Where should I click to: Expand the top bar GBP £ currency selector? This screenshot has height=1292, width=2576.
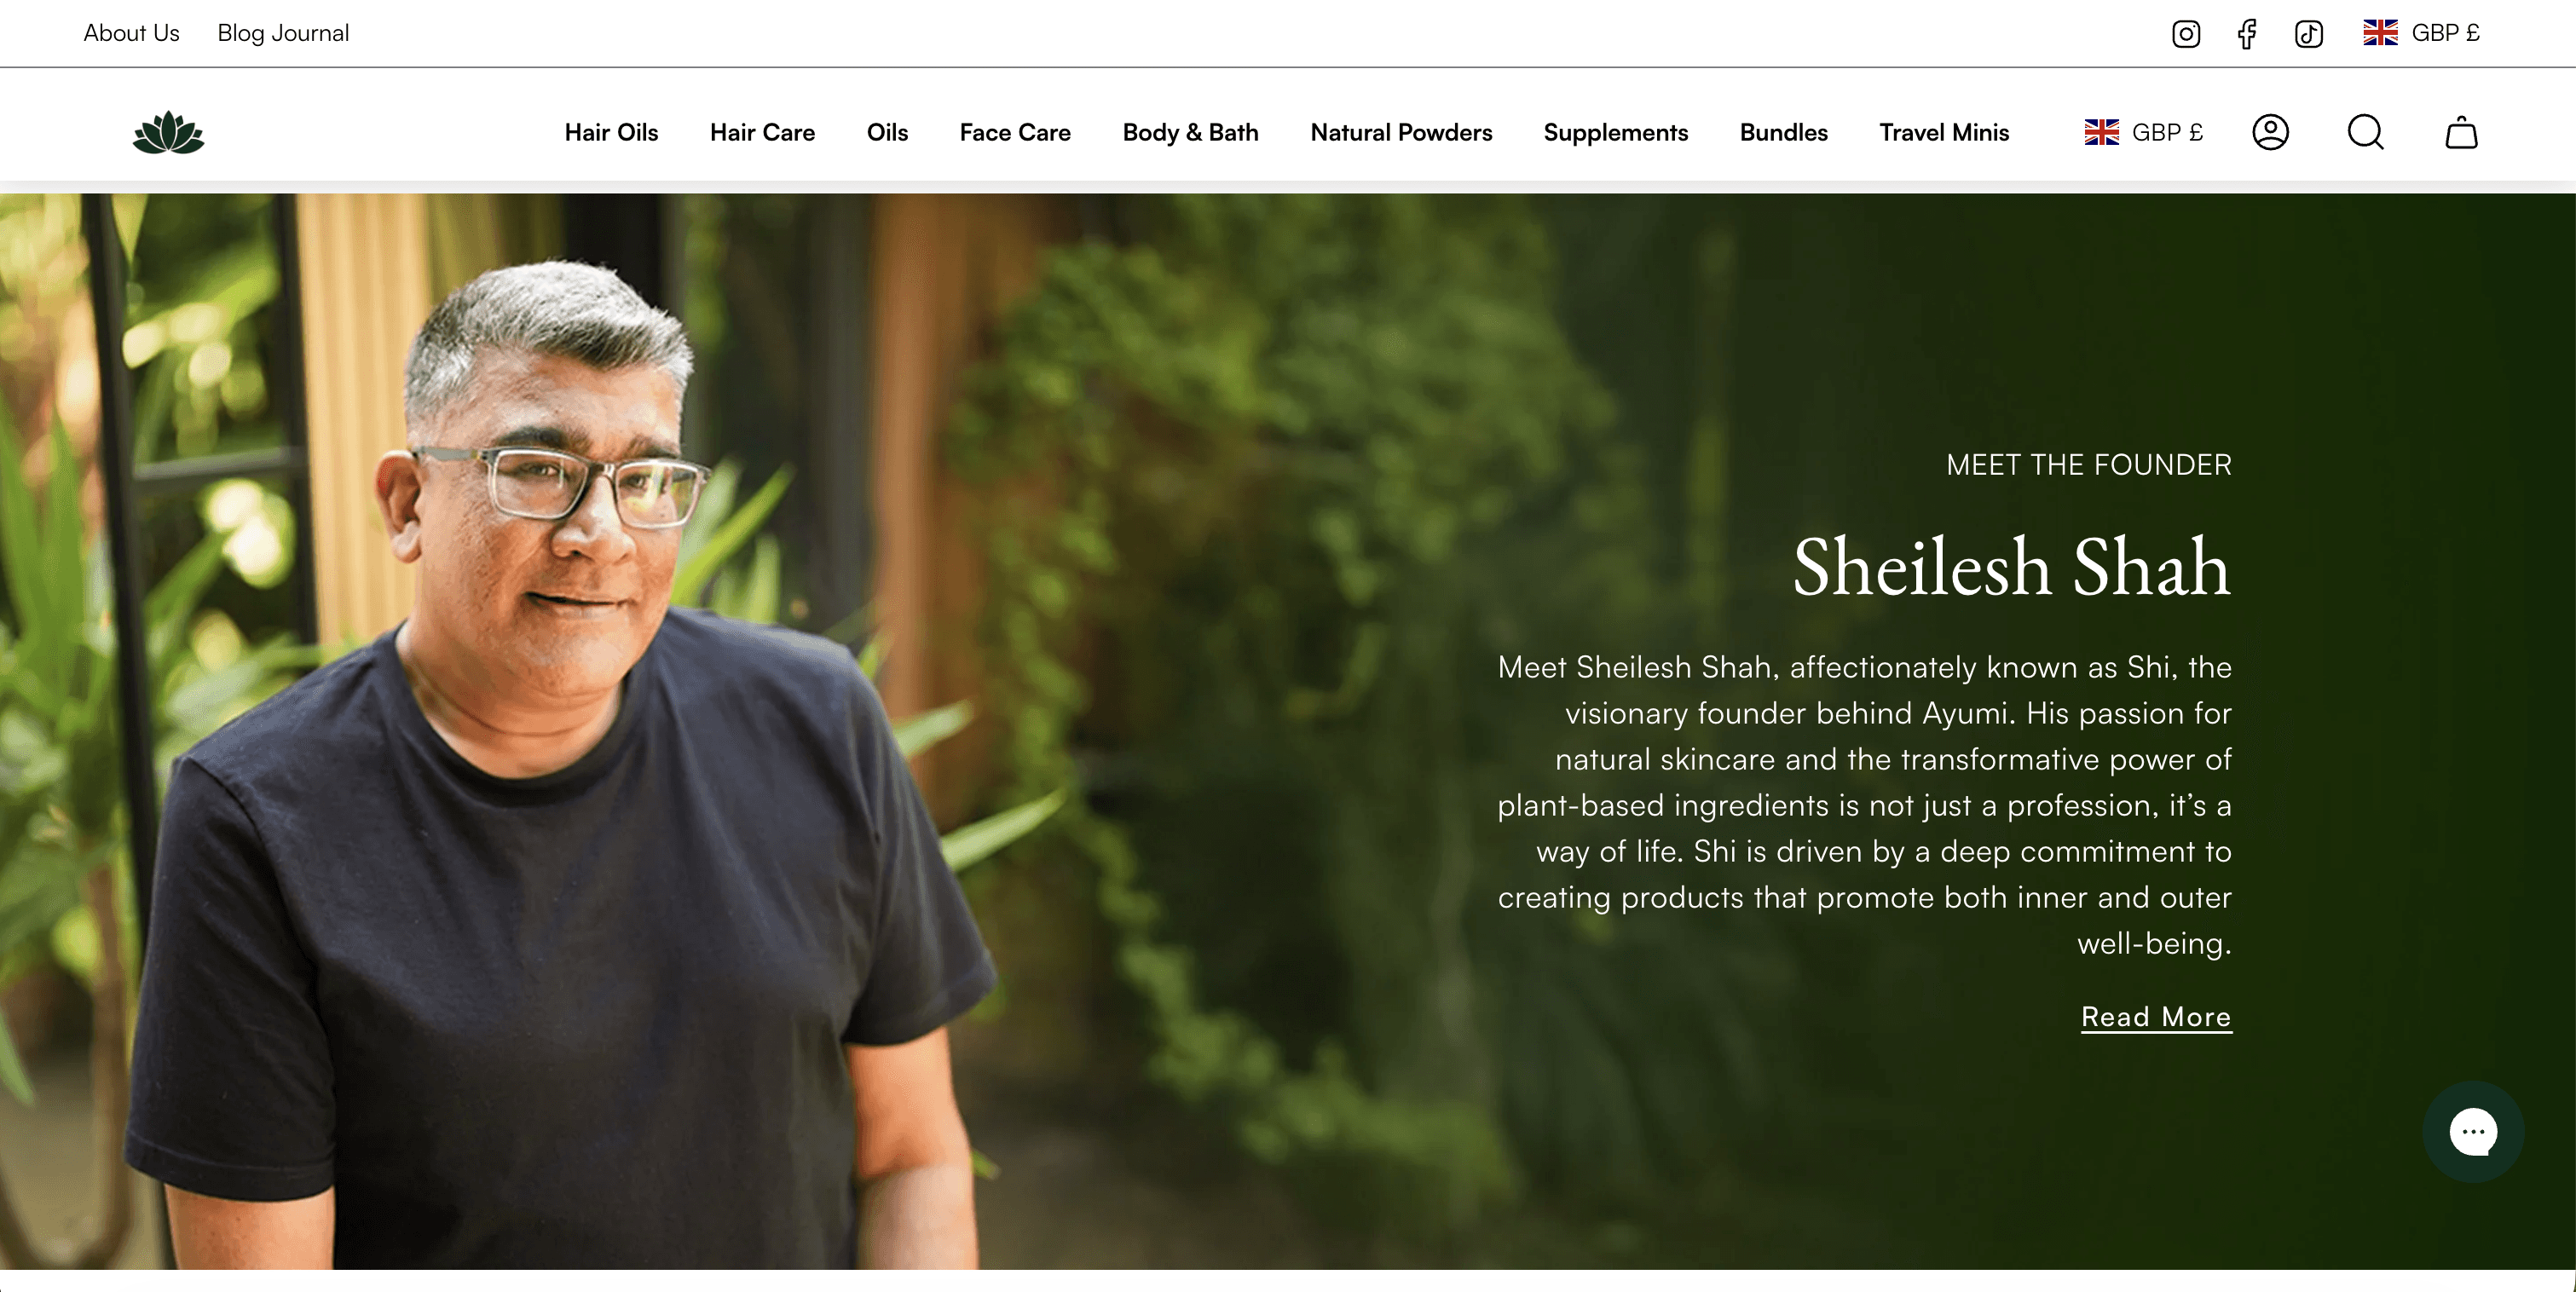click(2421, 33)
